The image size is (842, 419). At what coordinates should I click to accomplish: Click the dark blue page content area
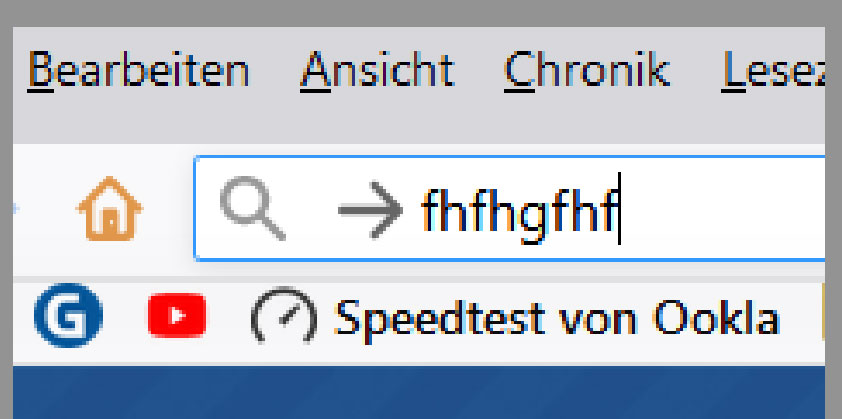click(x=420, y=393)
